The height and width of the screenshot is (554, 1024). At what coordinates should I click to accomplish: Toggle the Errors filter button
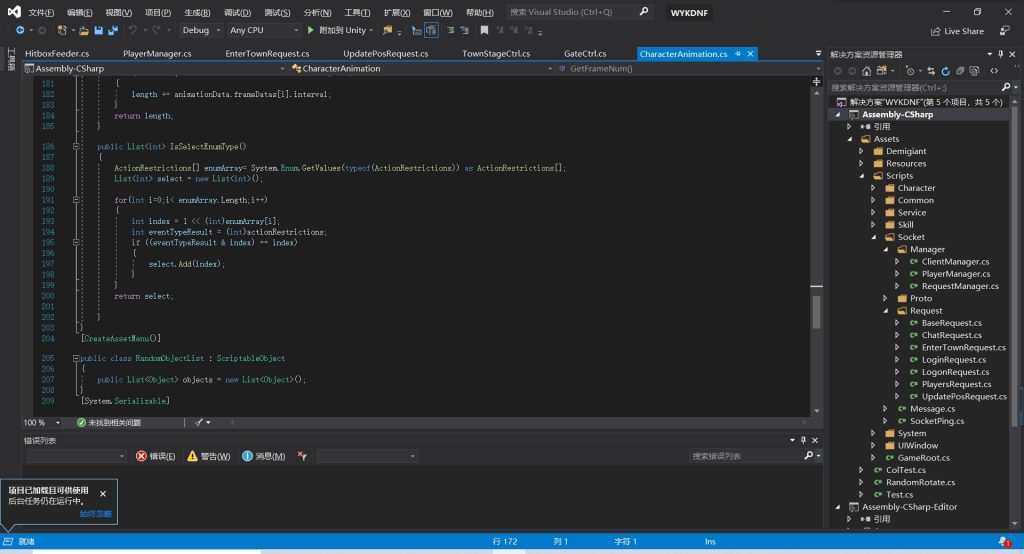point(155,456)
